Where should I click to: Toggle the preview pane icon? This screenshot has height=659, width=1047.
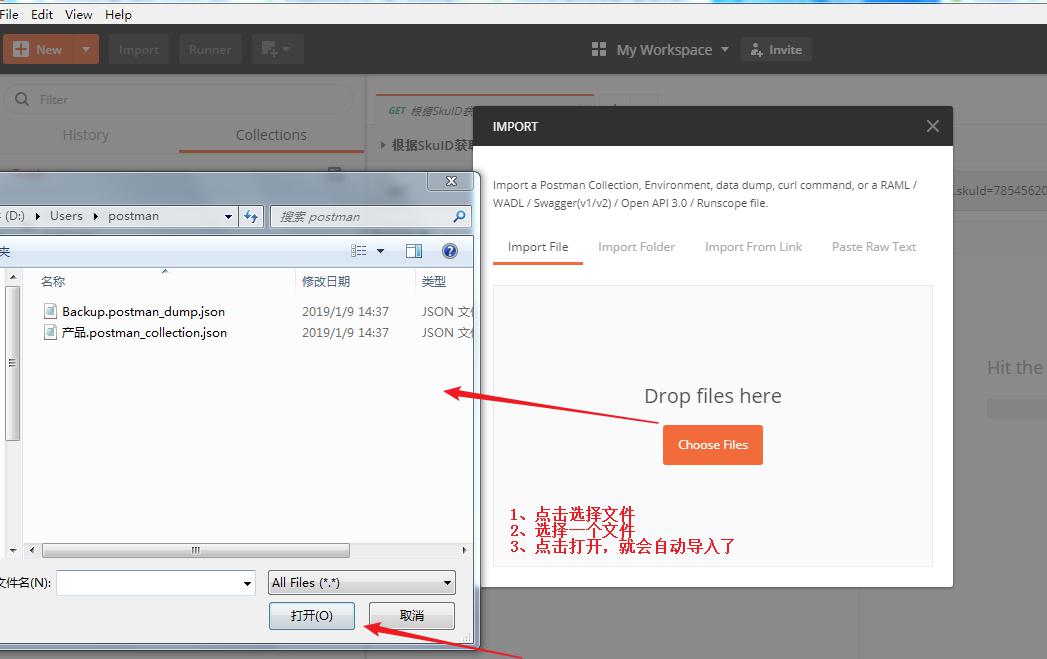(414, 251)
